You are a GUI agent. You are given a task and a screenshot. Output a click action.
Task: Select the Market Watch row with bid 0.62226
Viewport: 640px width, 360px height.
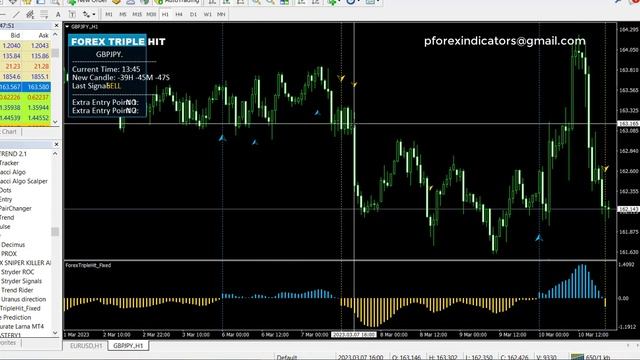(25, 97)
